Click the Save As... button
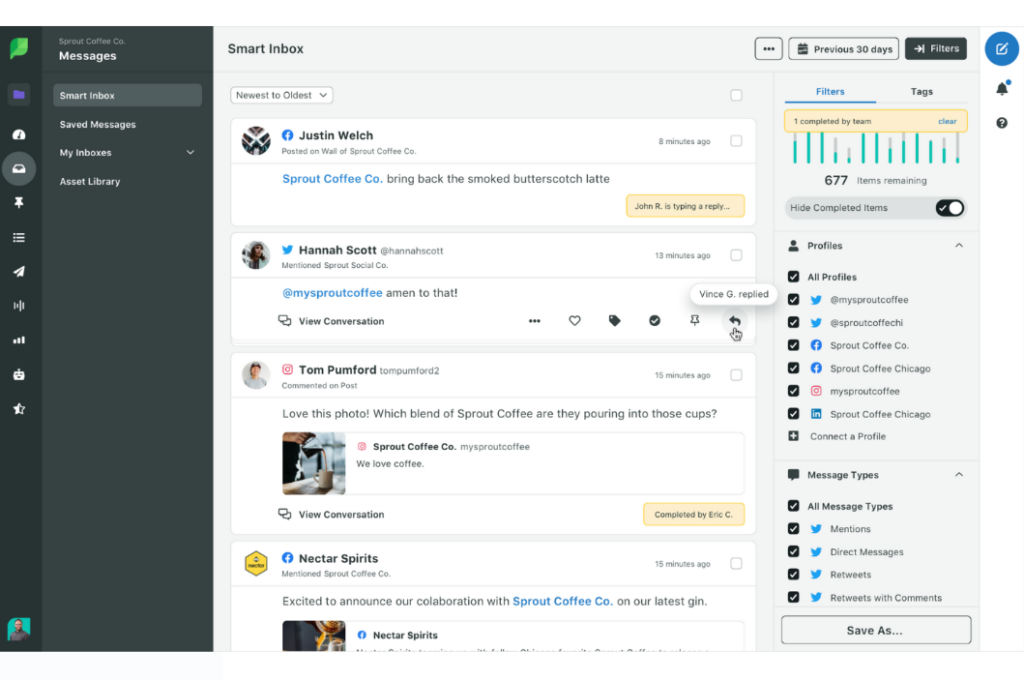Viewport: 1024px width, 680px height. point(875,630)
